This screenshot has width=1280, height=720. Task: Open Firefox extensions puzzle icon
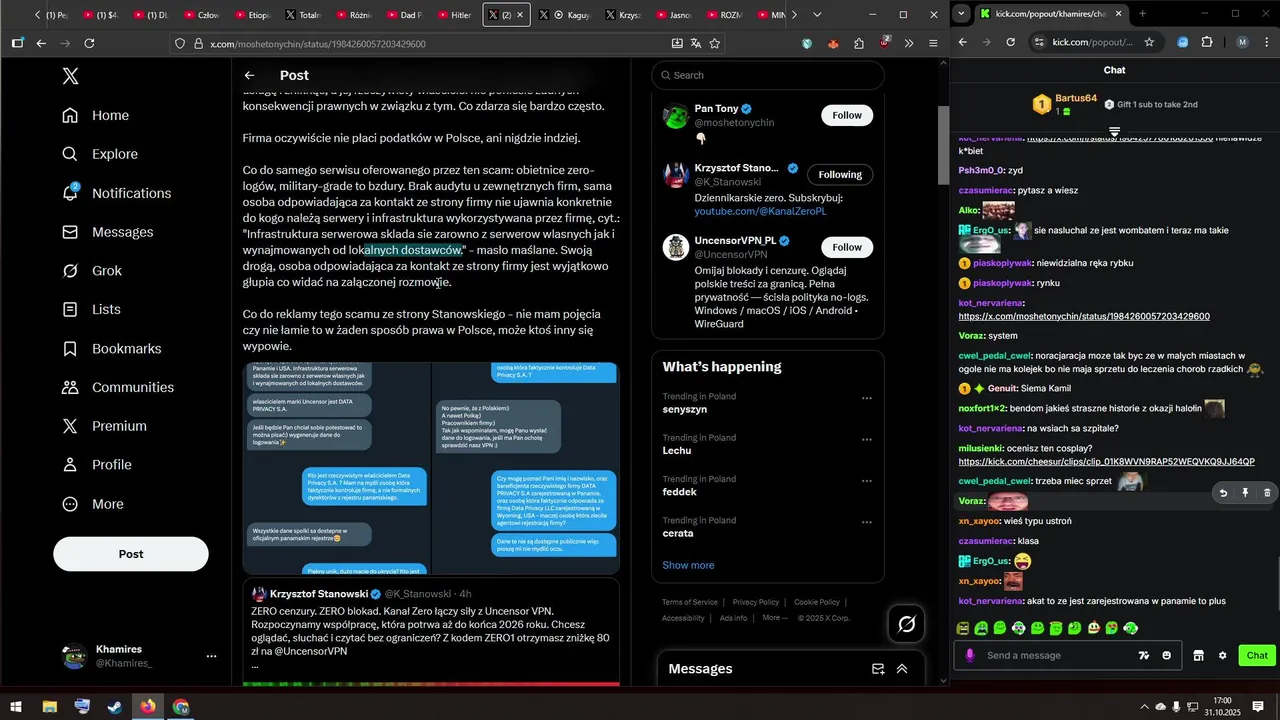click(859, 43)
